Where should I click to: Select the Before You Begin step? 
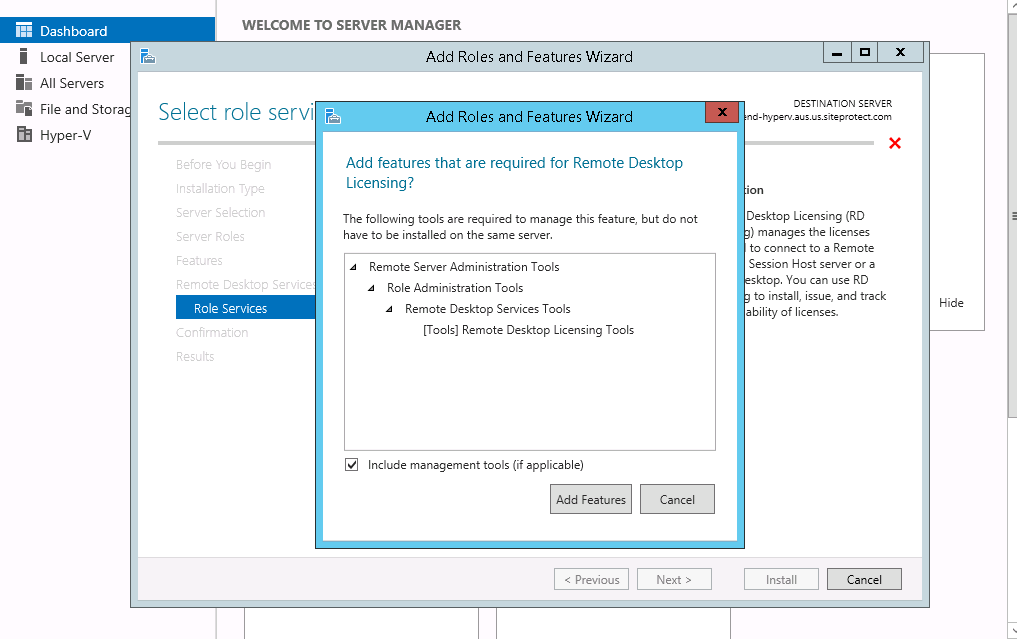(x=223, y=165)
